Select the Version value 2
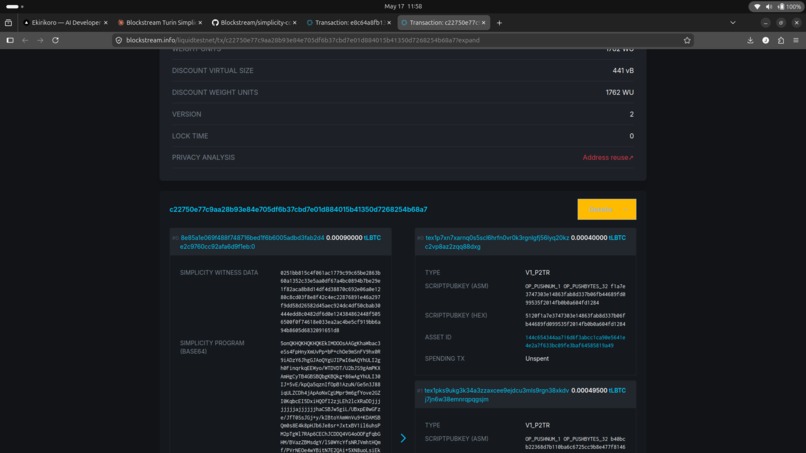 [632, 114]
